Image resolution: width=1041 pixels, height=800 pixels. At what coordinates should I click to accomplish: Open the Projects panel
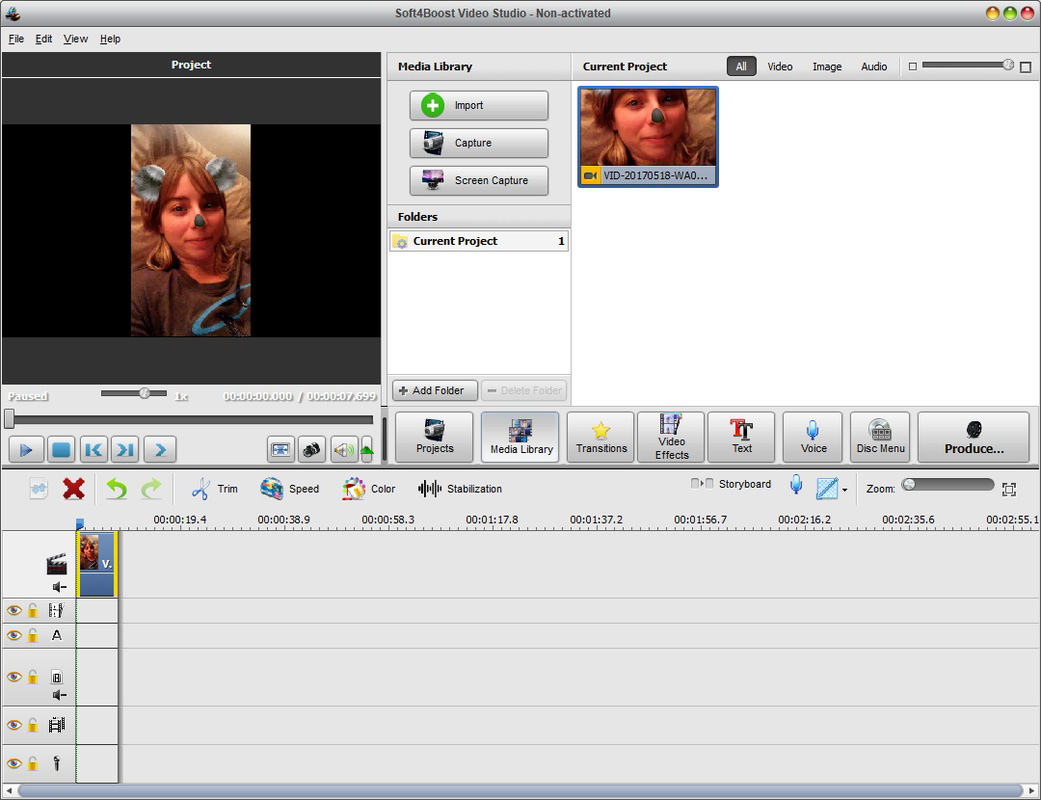[434, 437]
